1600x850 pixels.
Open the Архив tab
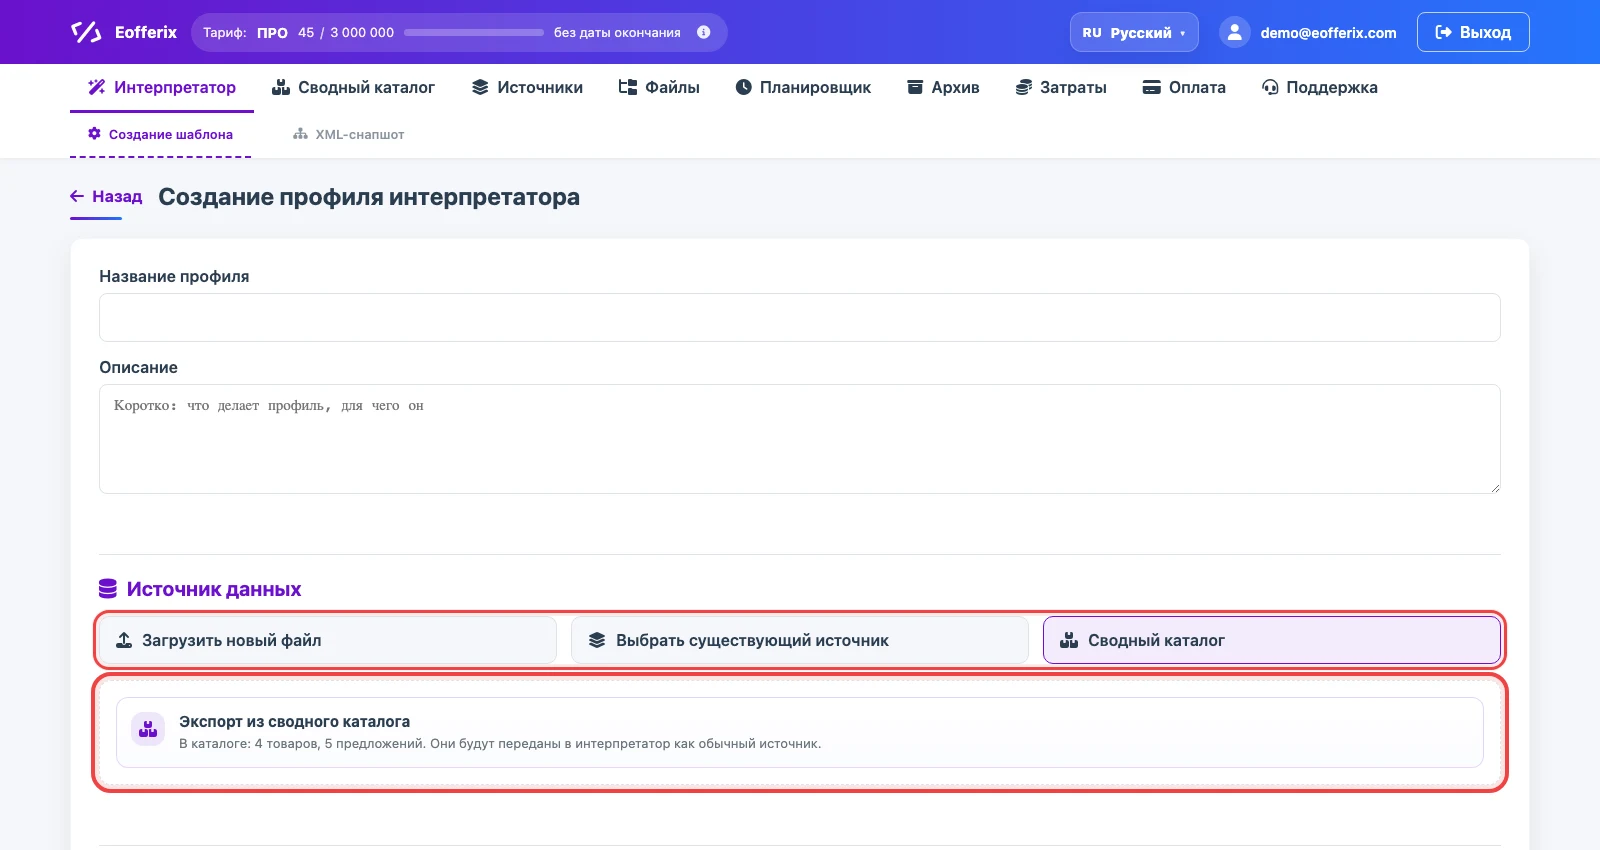tap(943, 87)
